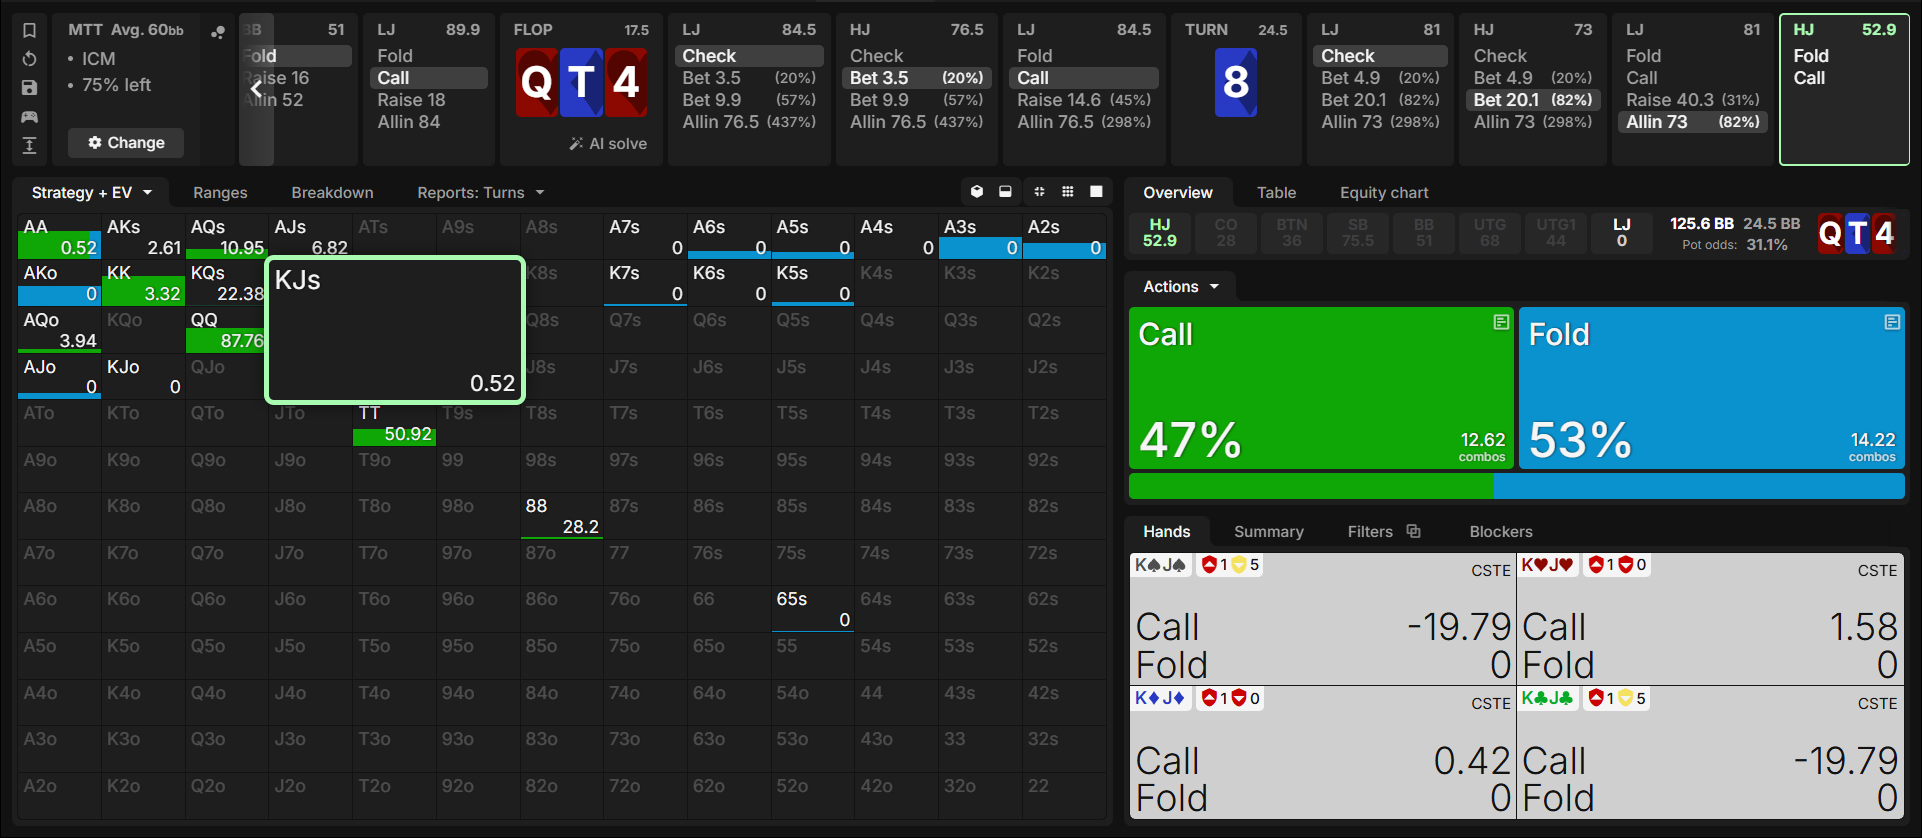Expand the Reports: Turns dropdown
The width and height of the screenshot is (1922, 838).
click(480, 193)
